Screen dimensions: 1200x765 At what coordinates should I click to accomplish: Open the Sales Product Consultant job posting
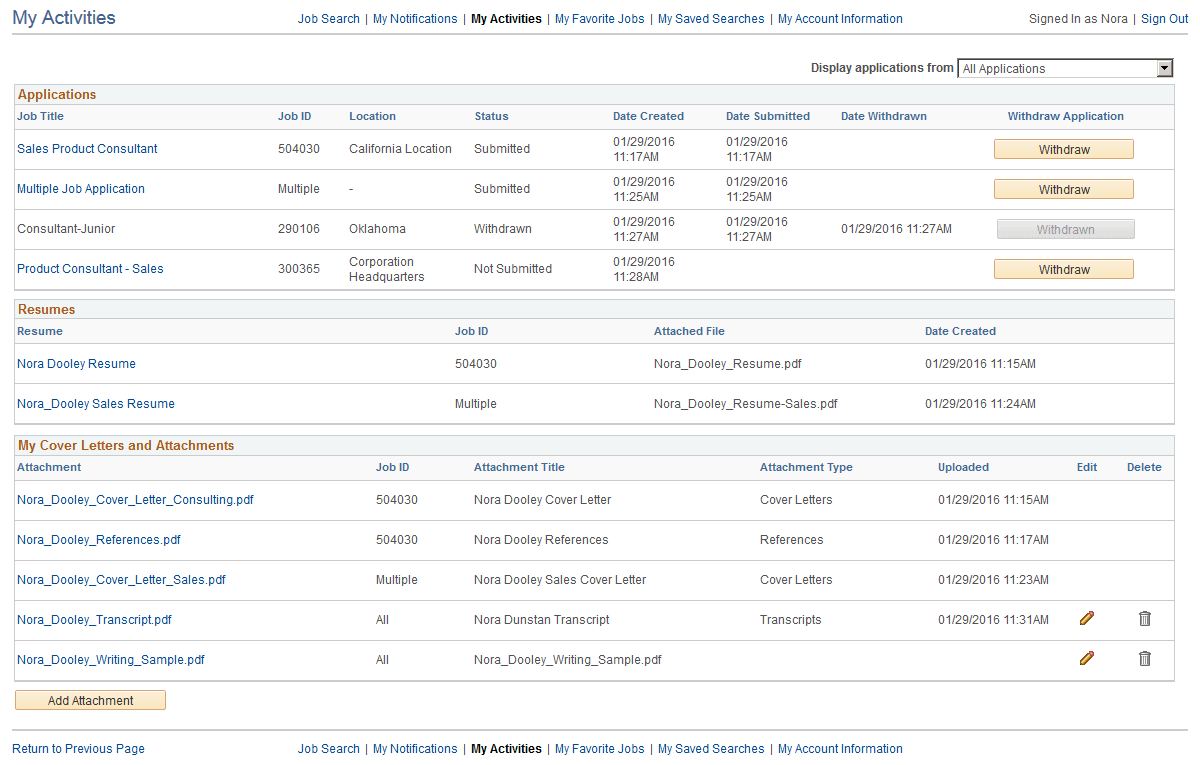[87, 148]
